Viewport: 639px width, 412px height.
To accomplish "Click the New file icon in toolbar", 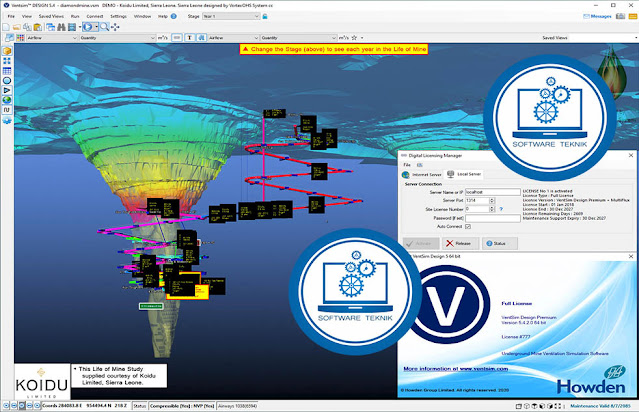I will click(6, 27).
